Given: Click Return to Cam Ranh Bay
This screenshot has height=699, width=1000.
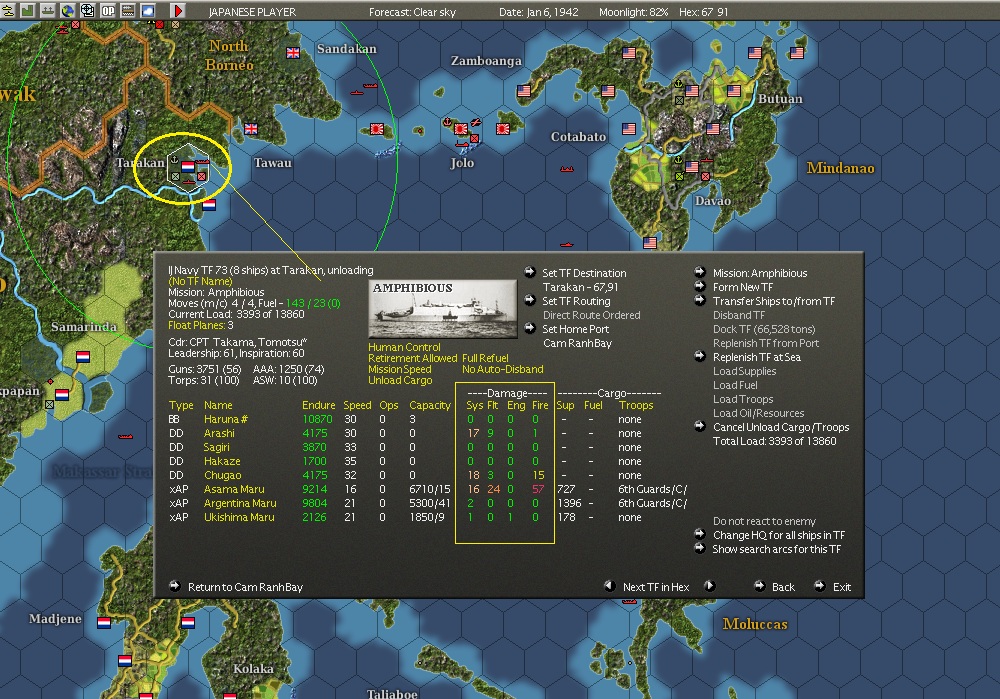Looking at the screenshot, I should pos(245,587).
